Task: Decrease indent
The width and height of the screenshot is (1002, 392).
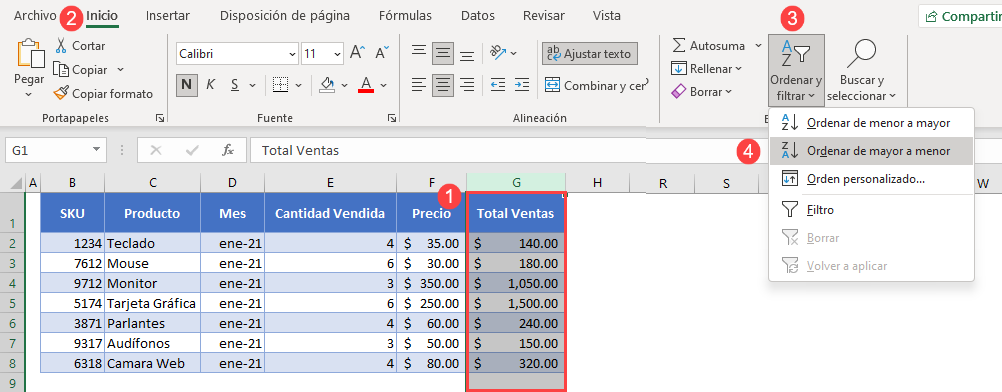Action: (498, 84)
